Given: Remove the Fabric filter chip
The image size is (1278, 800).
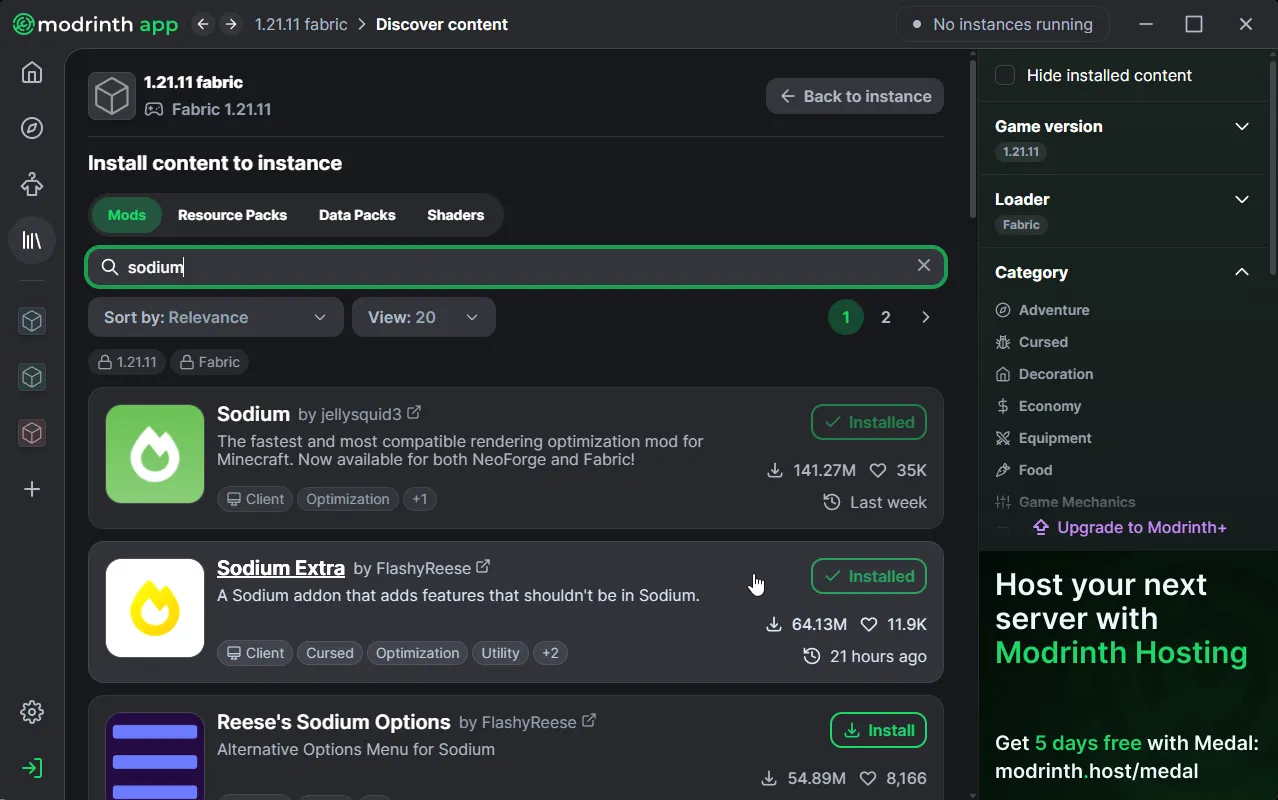Looking at the screenshot, I should click(209, 362).
